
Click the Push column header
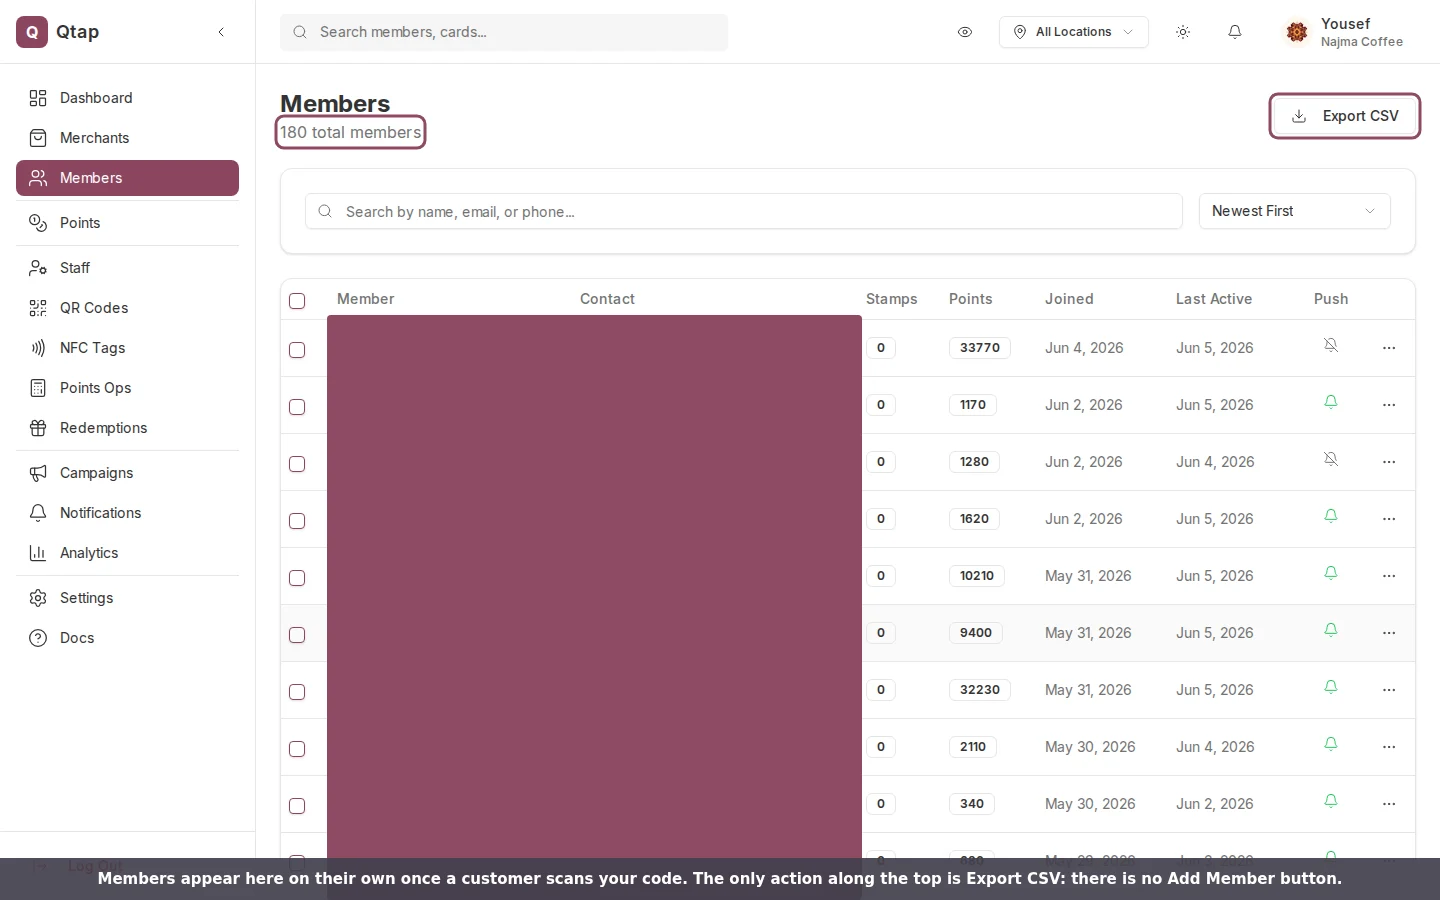click(x=1331, y=299)
